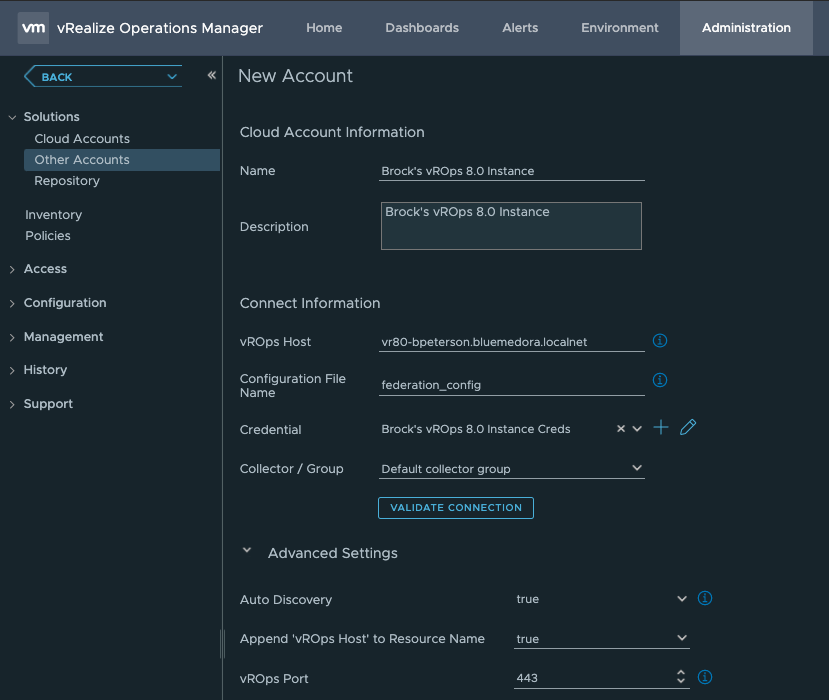This screenshot has height=700, width=829.
Task: Click the Configuration File Name field
Action: coord(511,385)
